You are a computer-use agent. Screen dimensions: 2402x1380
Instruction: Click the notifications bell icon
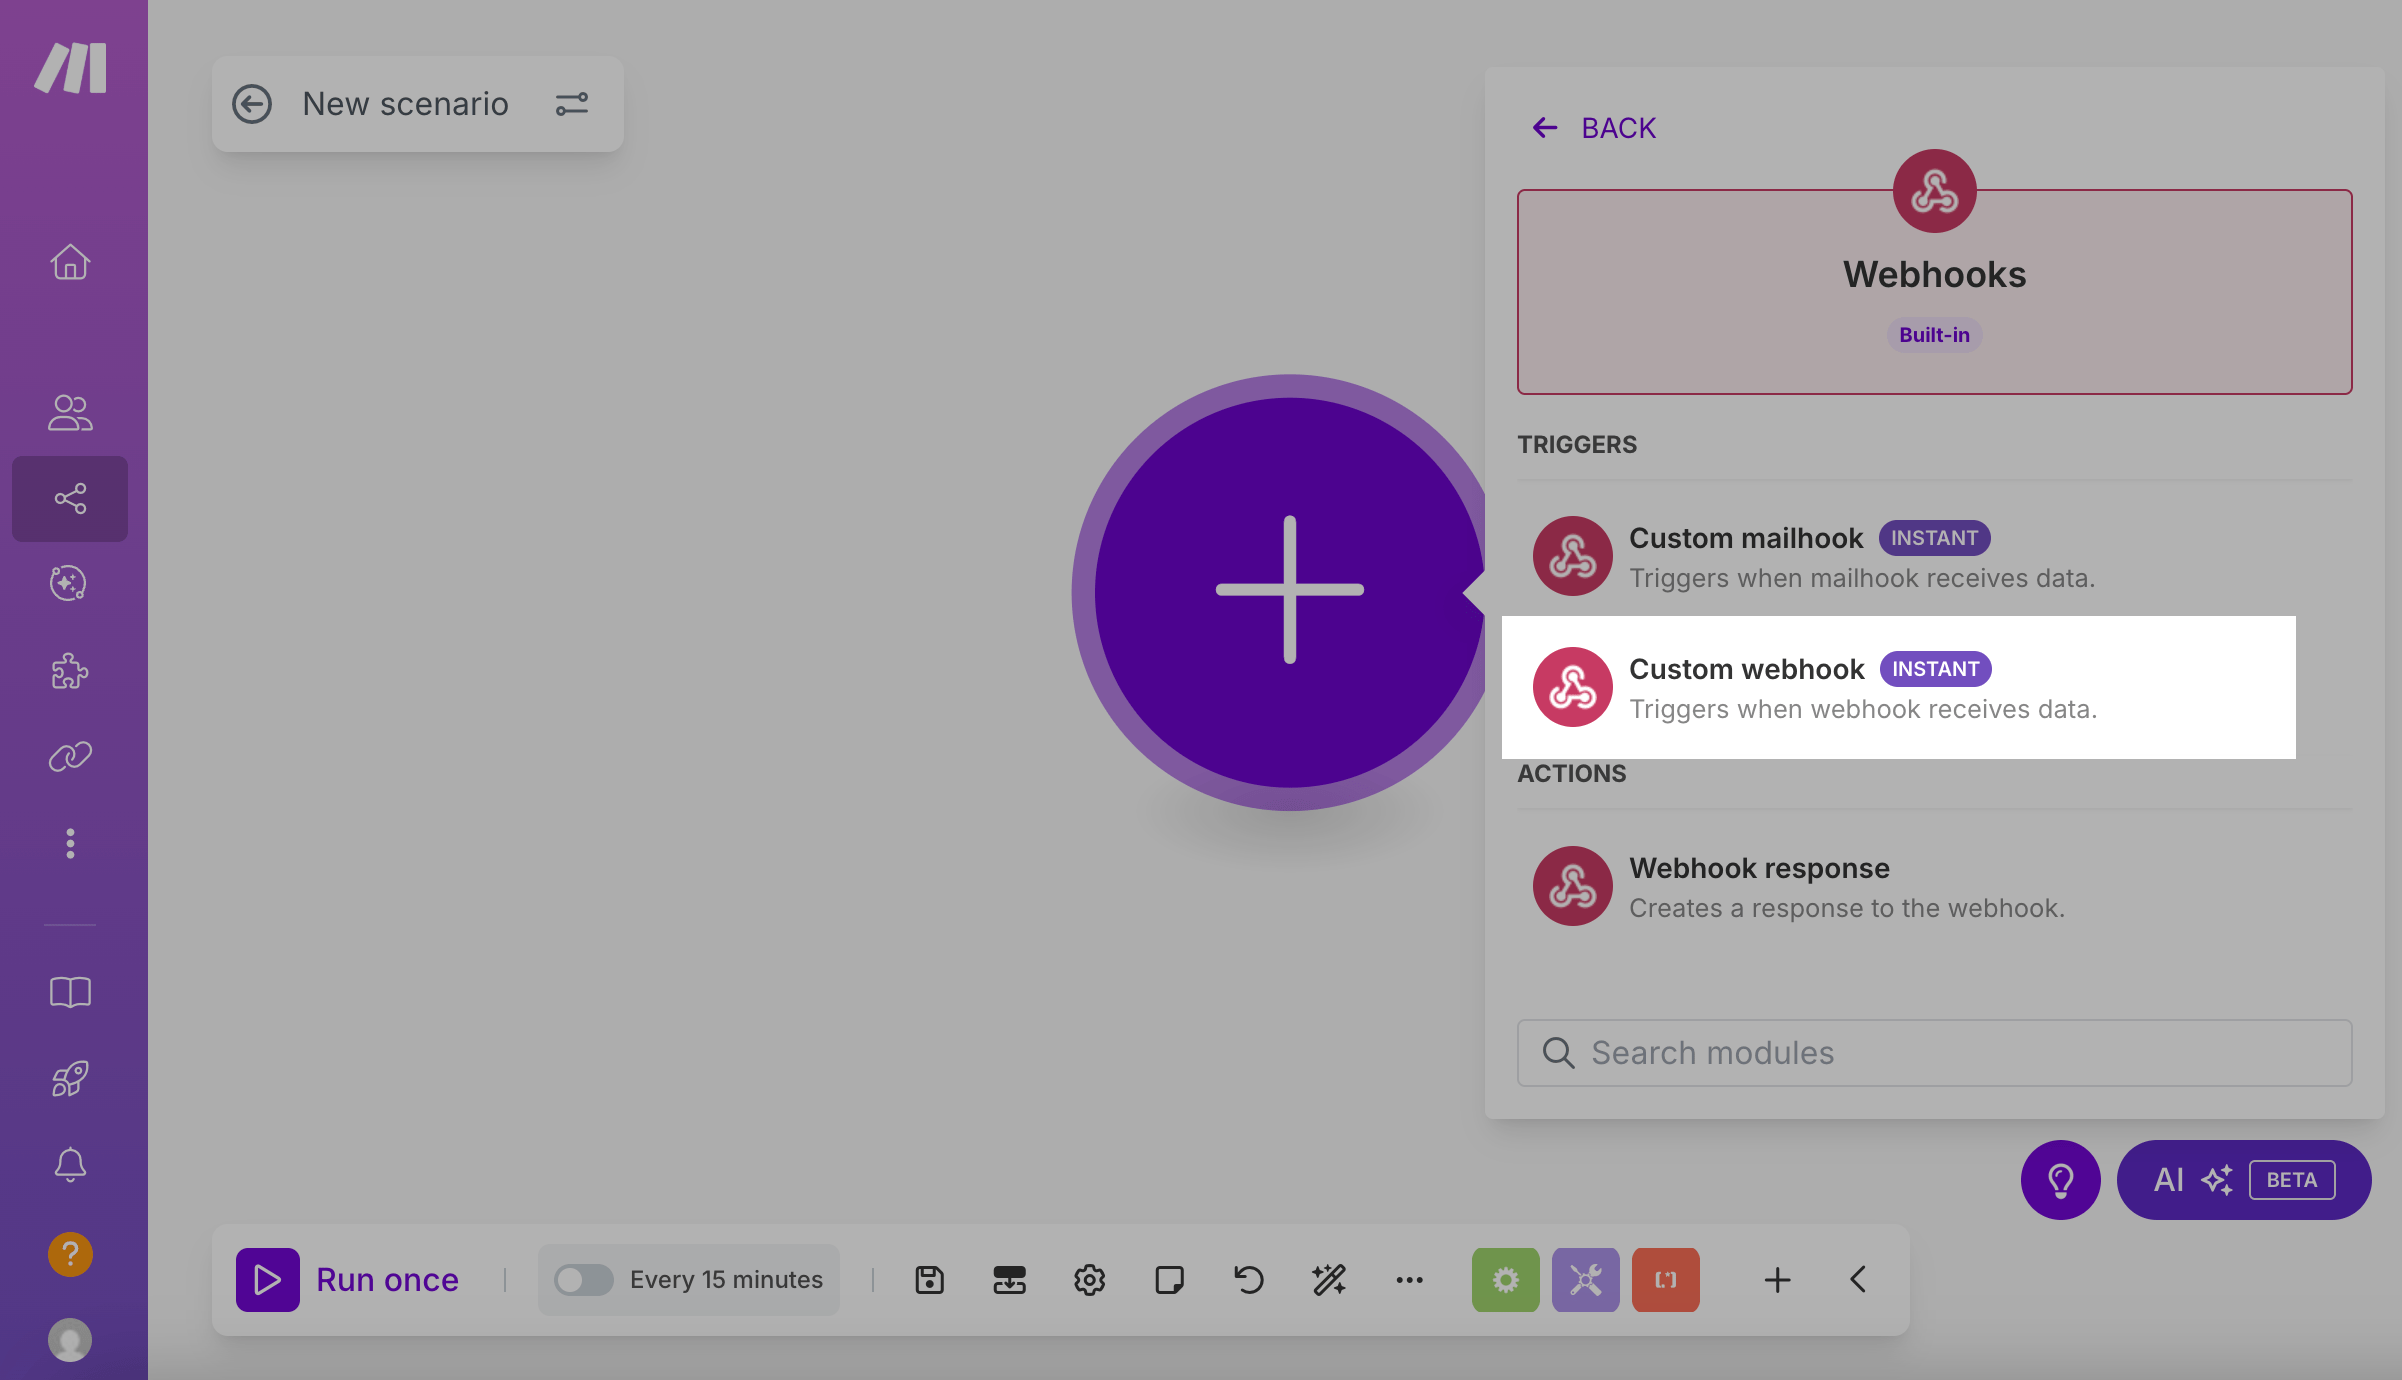click(70, 1164)
